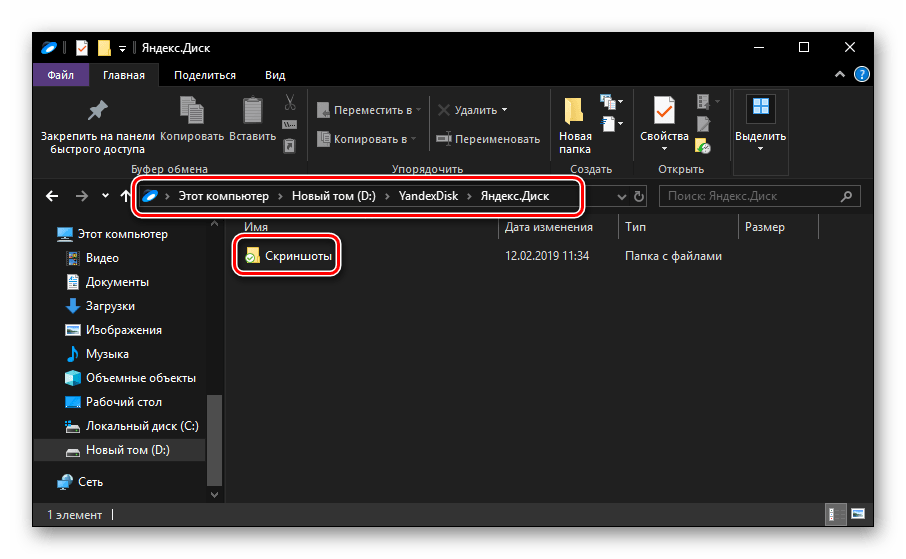Click sidebar scroll up arrow

coord(214,224)
